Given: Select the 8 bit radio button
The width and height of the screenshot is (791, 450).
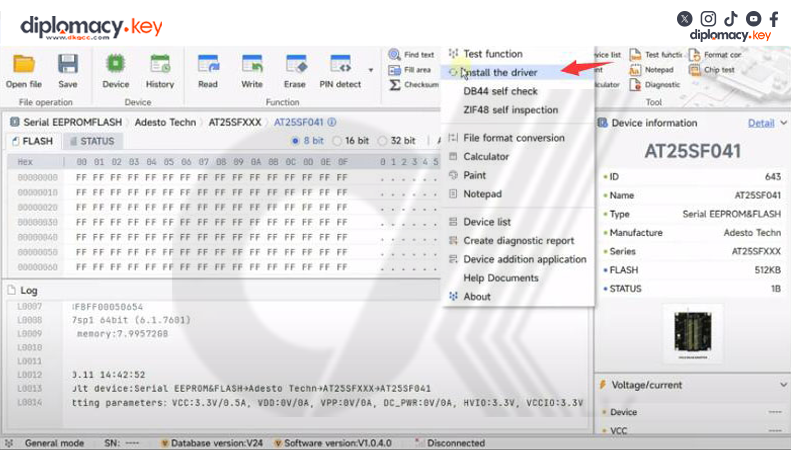Looking at the screenshot, I should click(x=296, y=141).
